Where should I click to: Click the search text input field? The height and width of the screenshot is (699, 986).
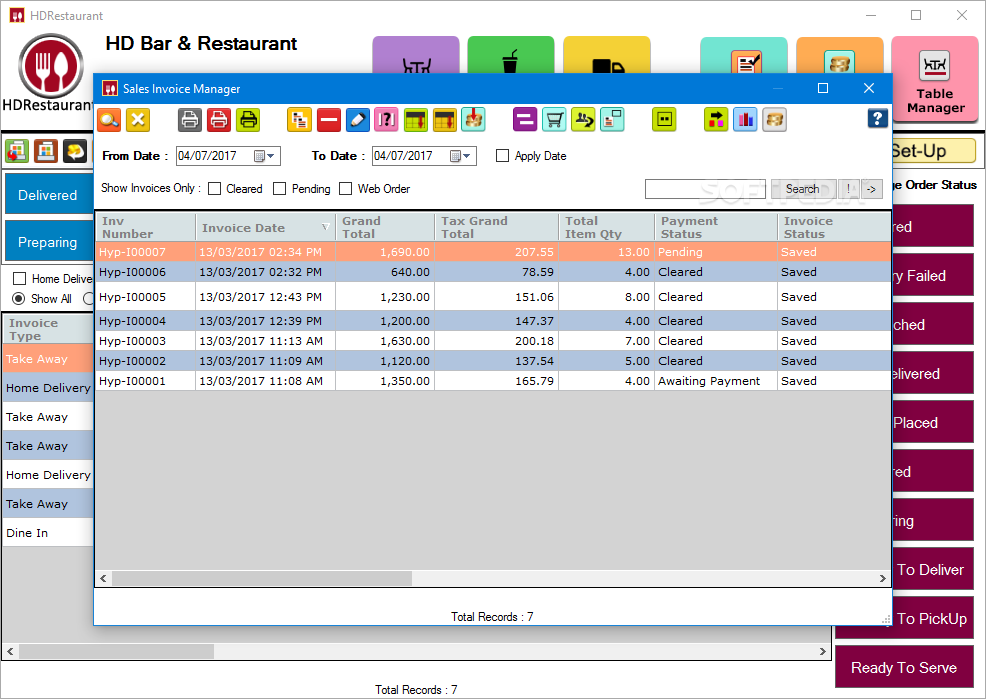[x=705, y=189]
